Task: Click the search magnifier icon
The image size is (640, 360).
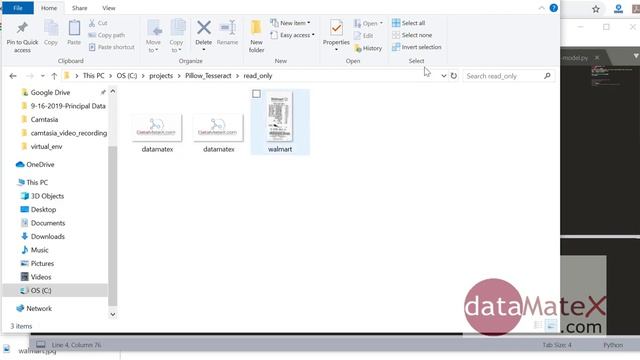Action: click(x=547, y=76)
